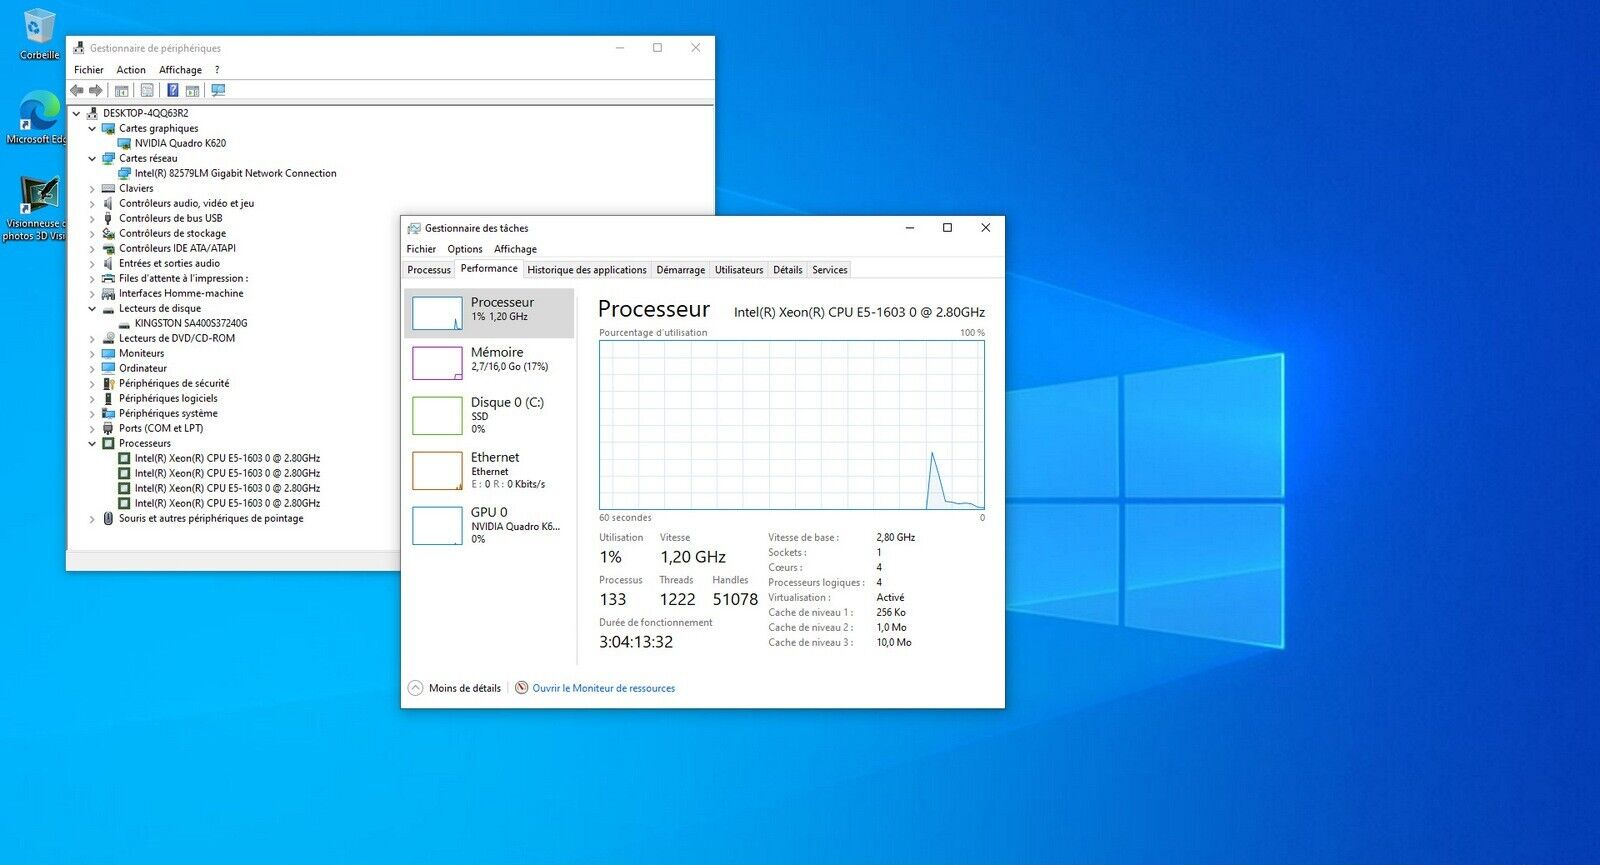This screenshot has height=865, width=1600.
Task: Switch to the Détails tab
Action: point(788,270)
